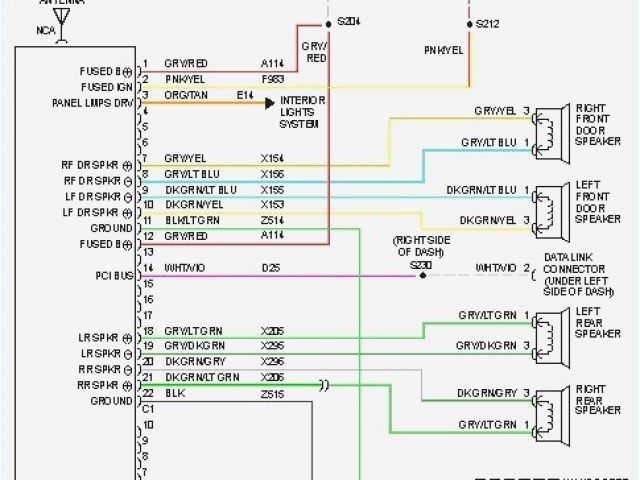Click the WHT/VIO D25 wire label
This screenshot has width=640, height=480.
[x=185, y=268]
